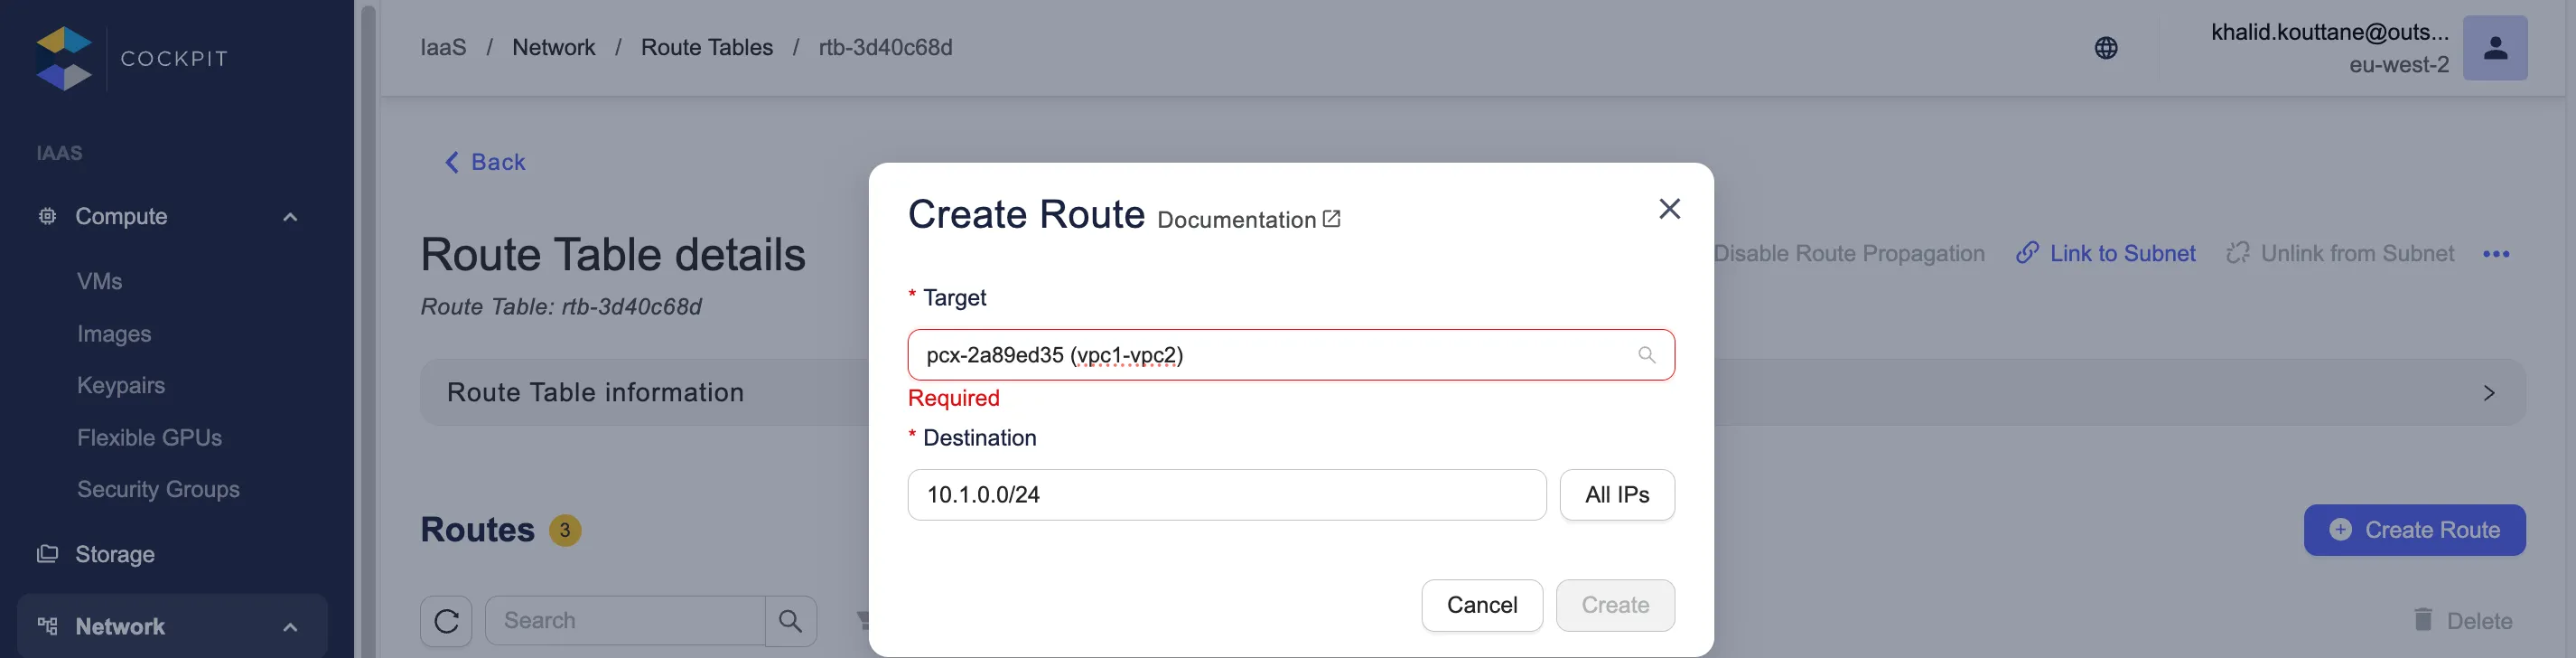The height and width of the screenshot is (658, 2576).
Task: Click the Cockpit logo
Action: pos(64,58)
